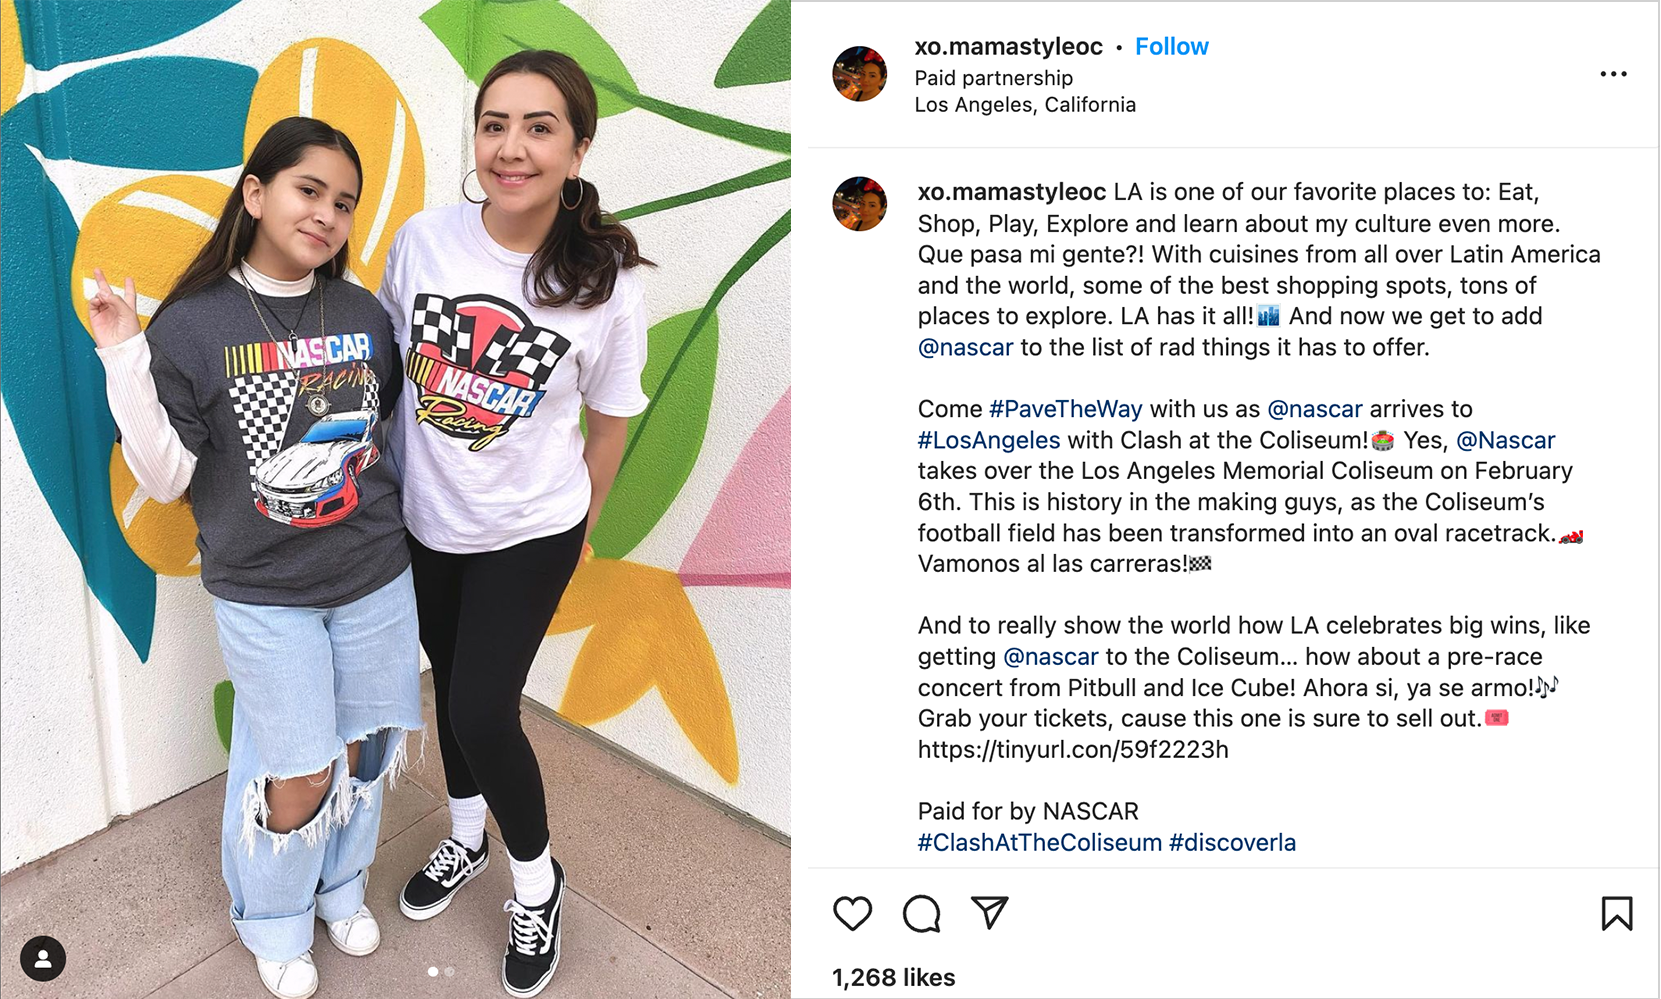The image size is (1661, 999).
Task: Click the Paid partnership label
Action: [993, 78]
